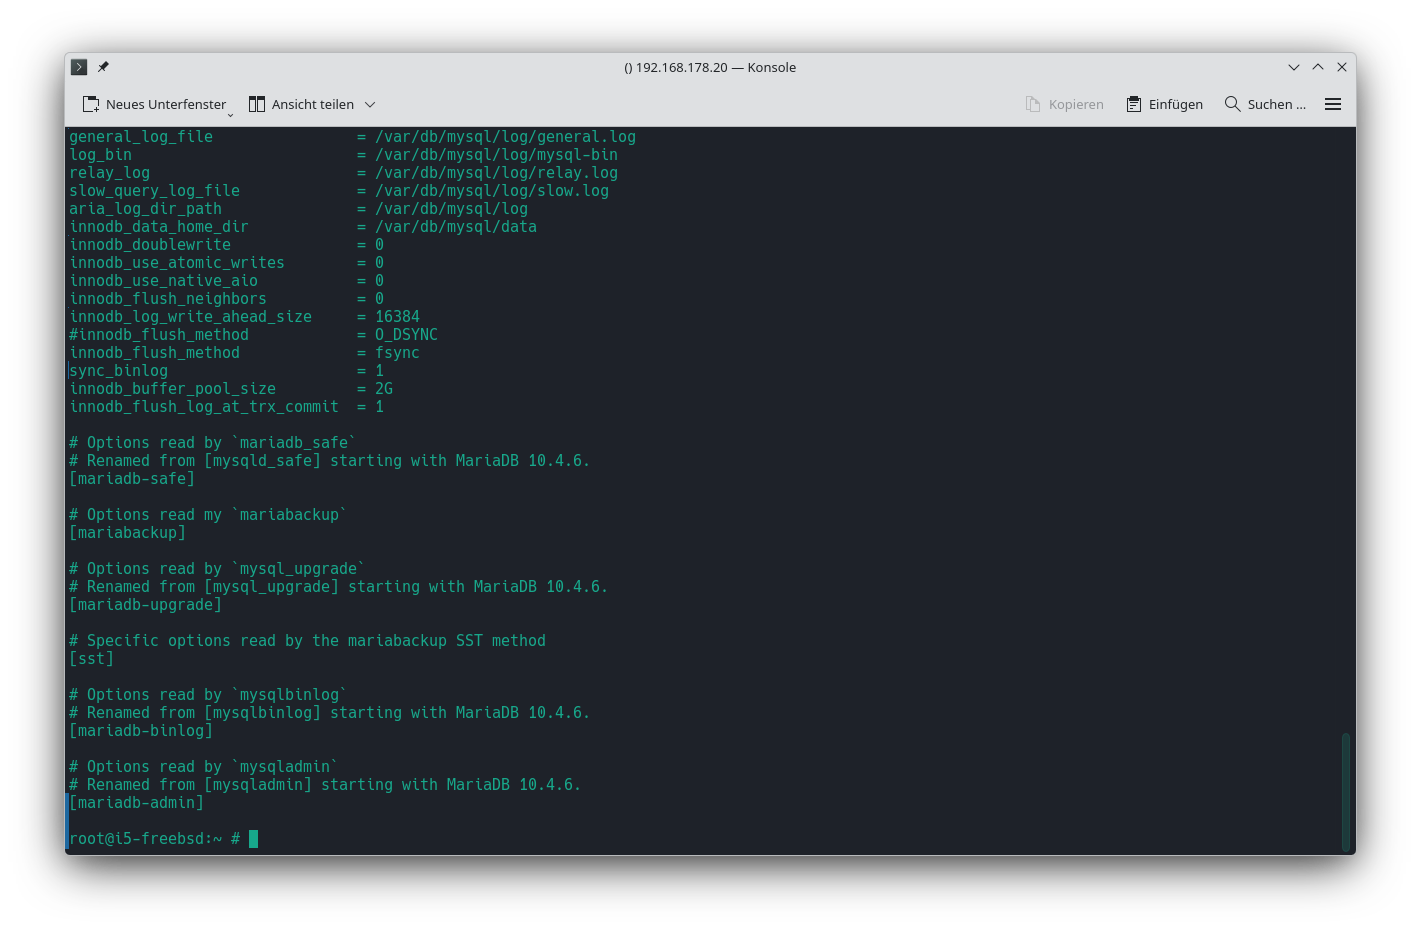Expand the arrow beside Neues Unterfenster
The image size is (1421, 932).
(230, 112)
